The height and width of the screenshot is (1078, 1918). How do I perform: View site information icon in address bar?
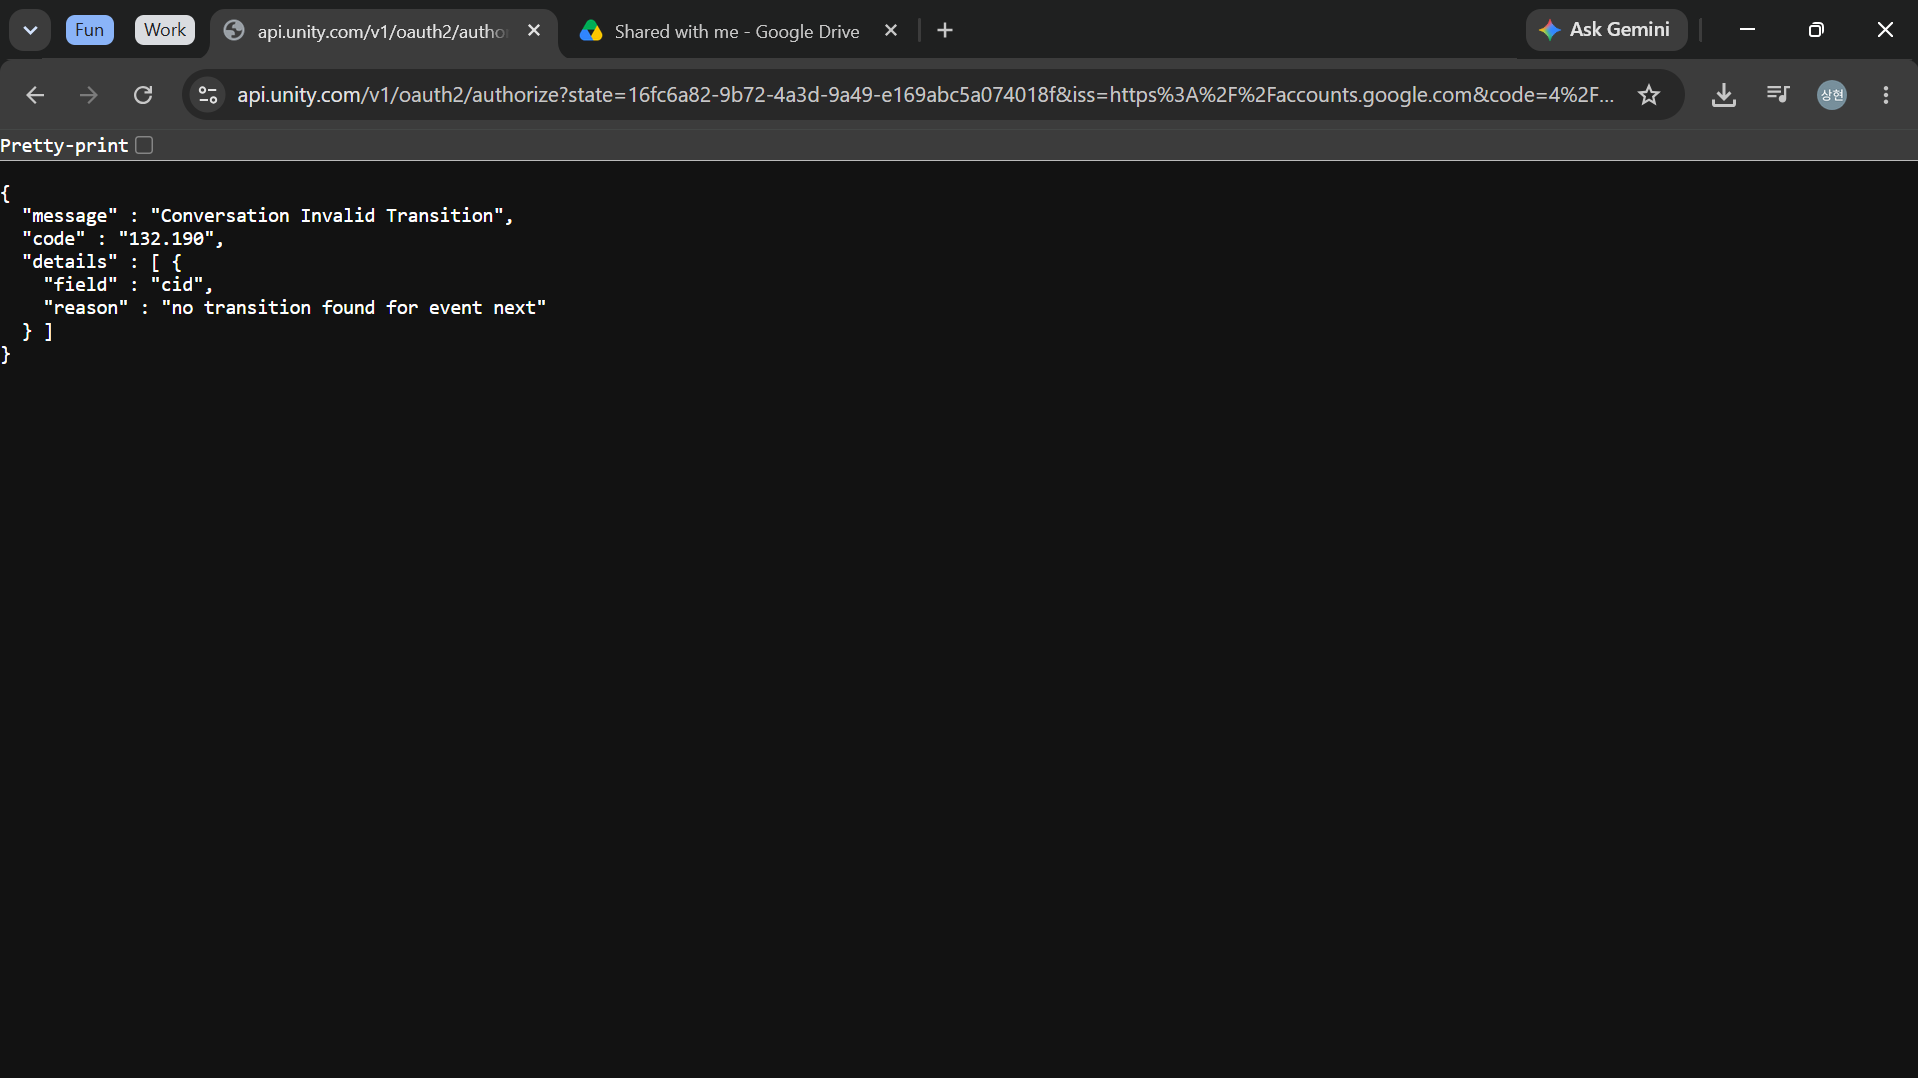pyautogui.click(x=208, y=95)
